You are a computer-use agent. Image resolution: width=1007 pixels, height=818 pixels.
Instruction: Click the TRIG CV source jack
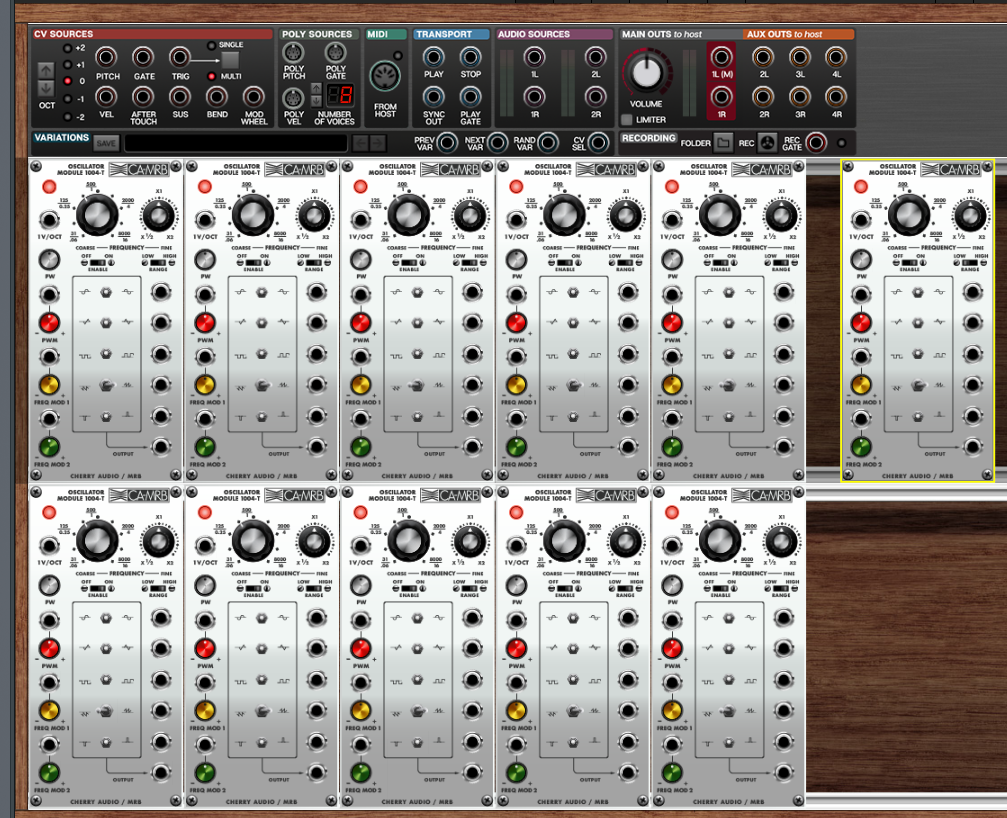pos(180,58)
